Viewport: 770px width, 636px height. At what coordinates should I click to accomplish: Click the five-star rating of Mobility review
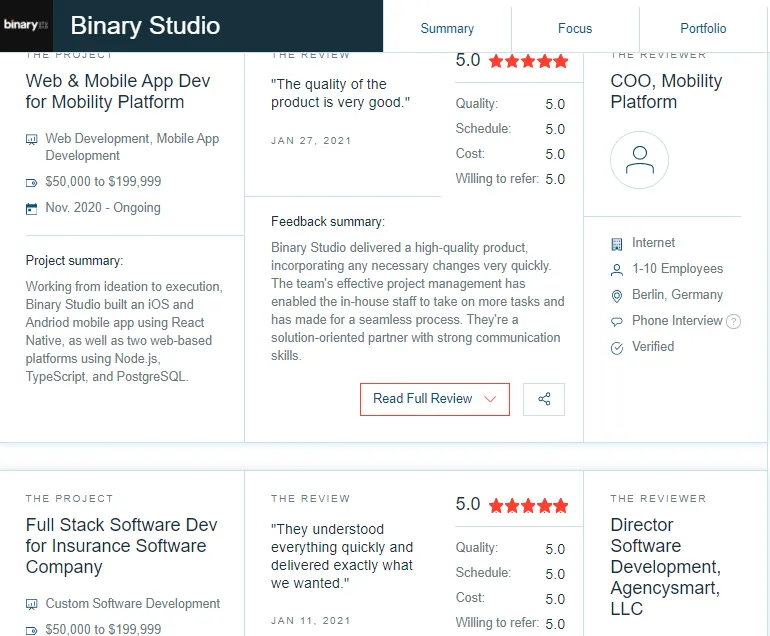click(528, 61)
